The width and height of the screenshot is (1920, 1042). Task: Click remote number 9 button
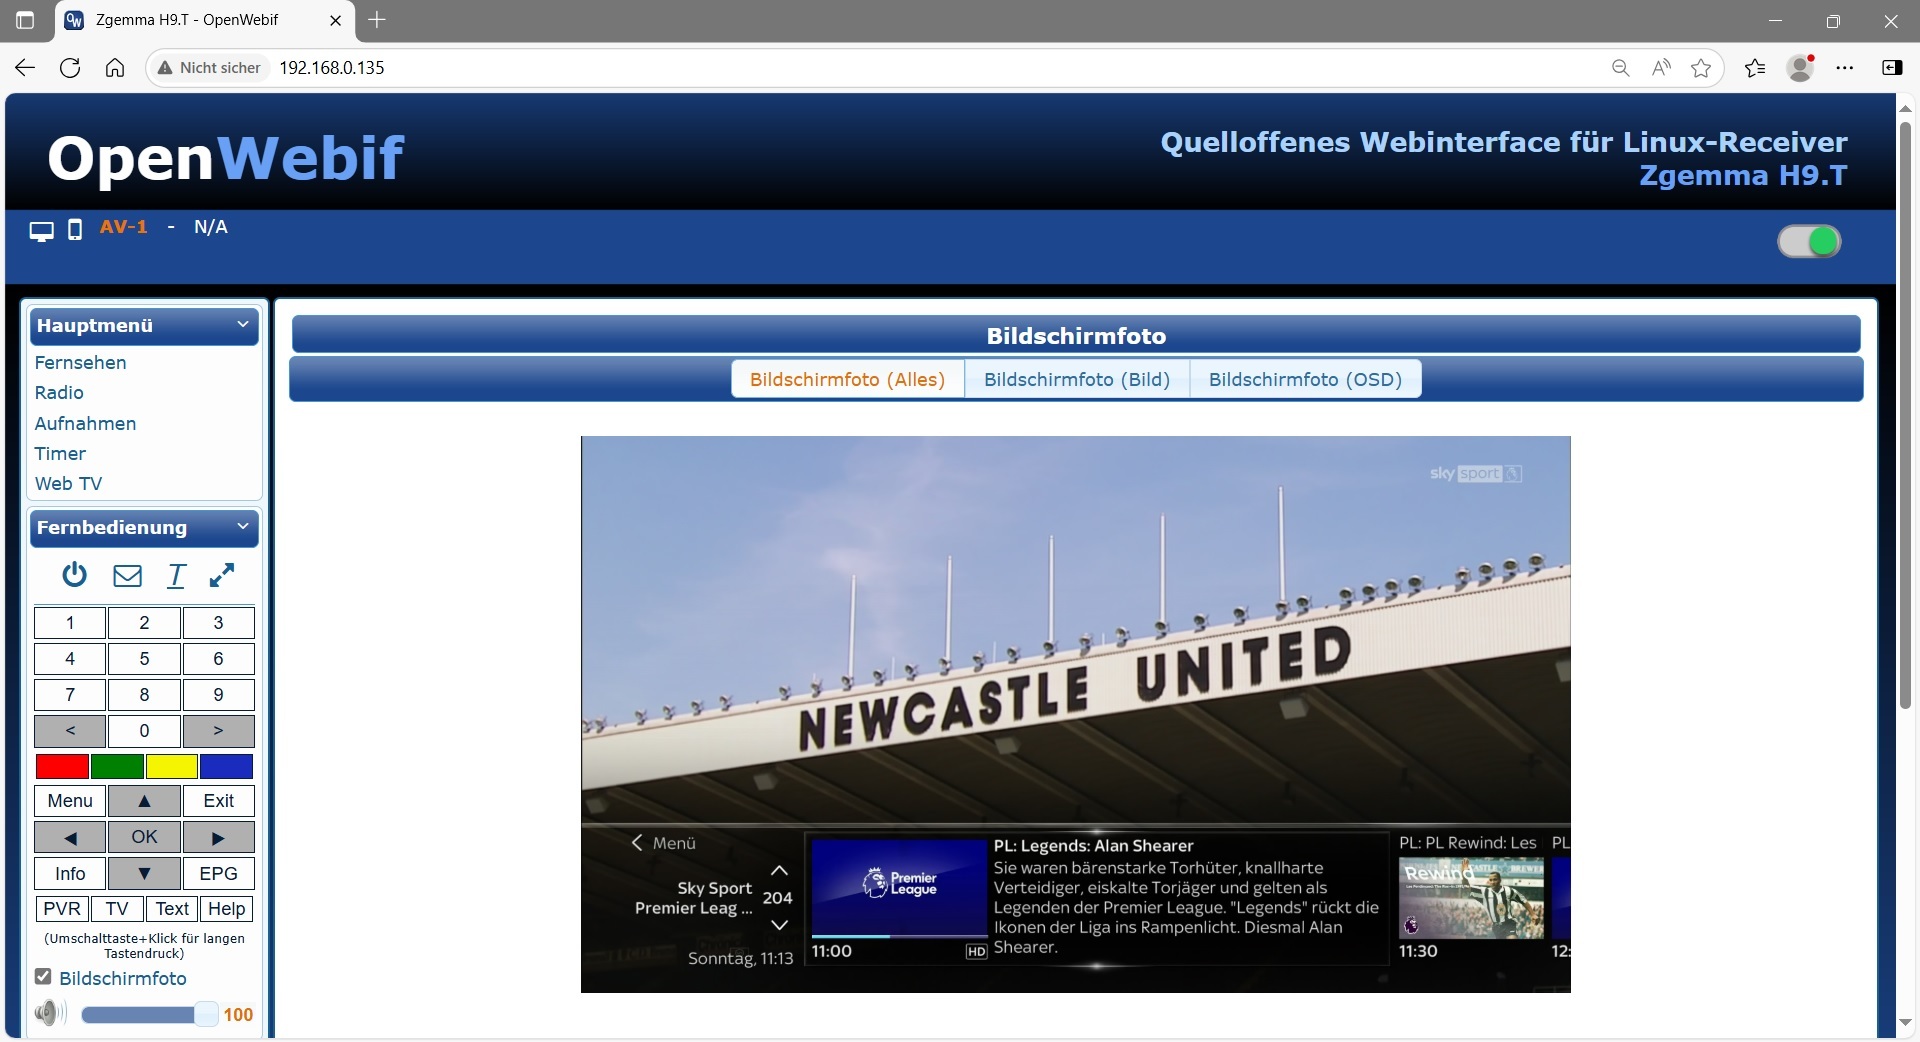point(218,695)
